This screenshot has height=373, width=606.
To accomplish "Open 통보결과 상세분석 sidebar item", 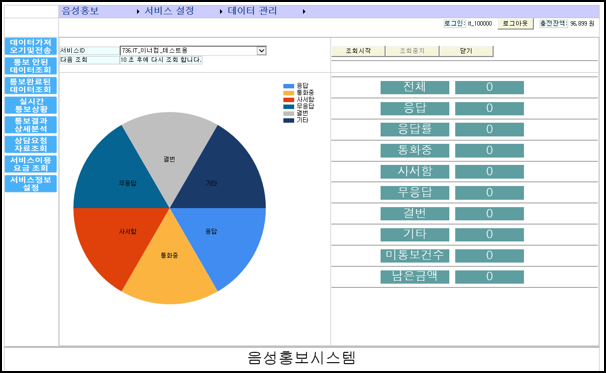I will click(31, 125).
